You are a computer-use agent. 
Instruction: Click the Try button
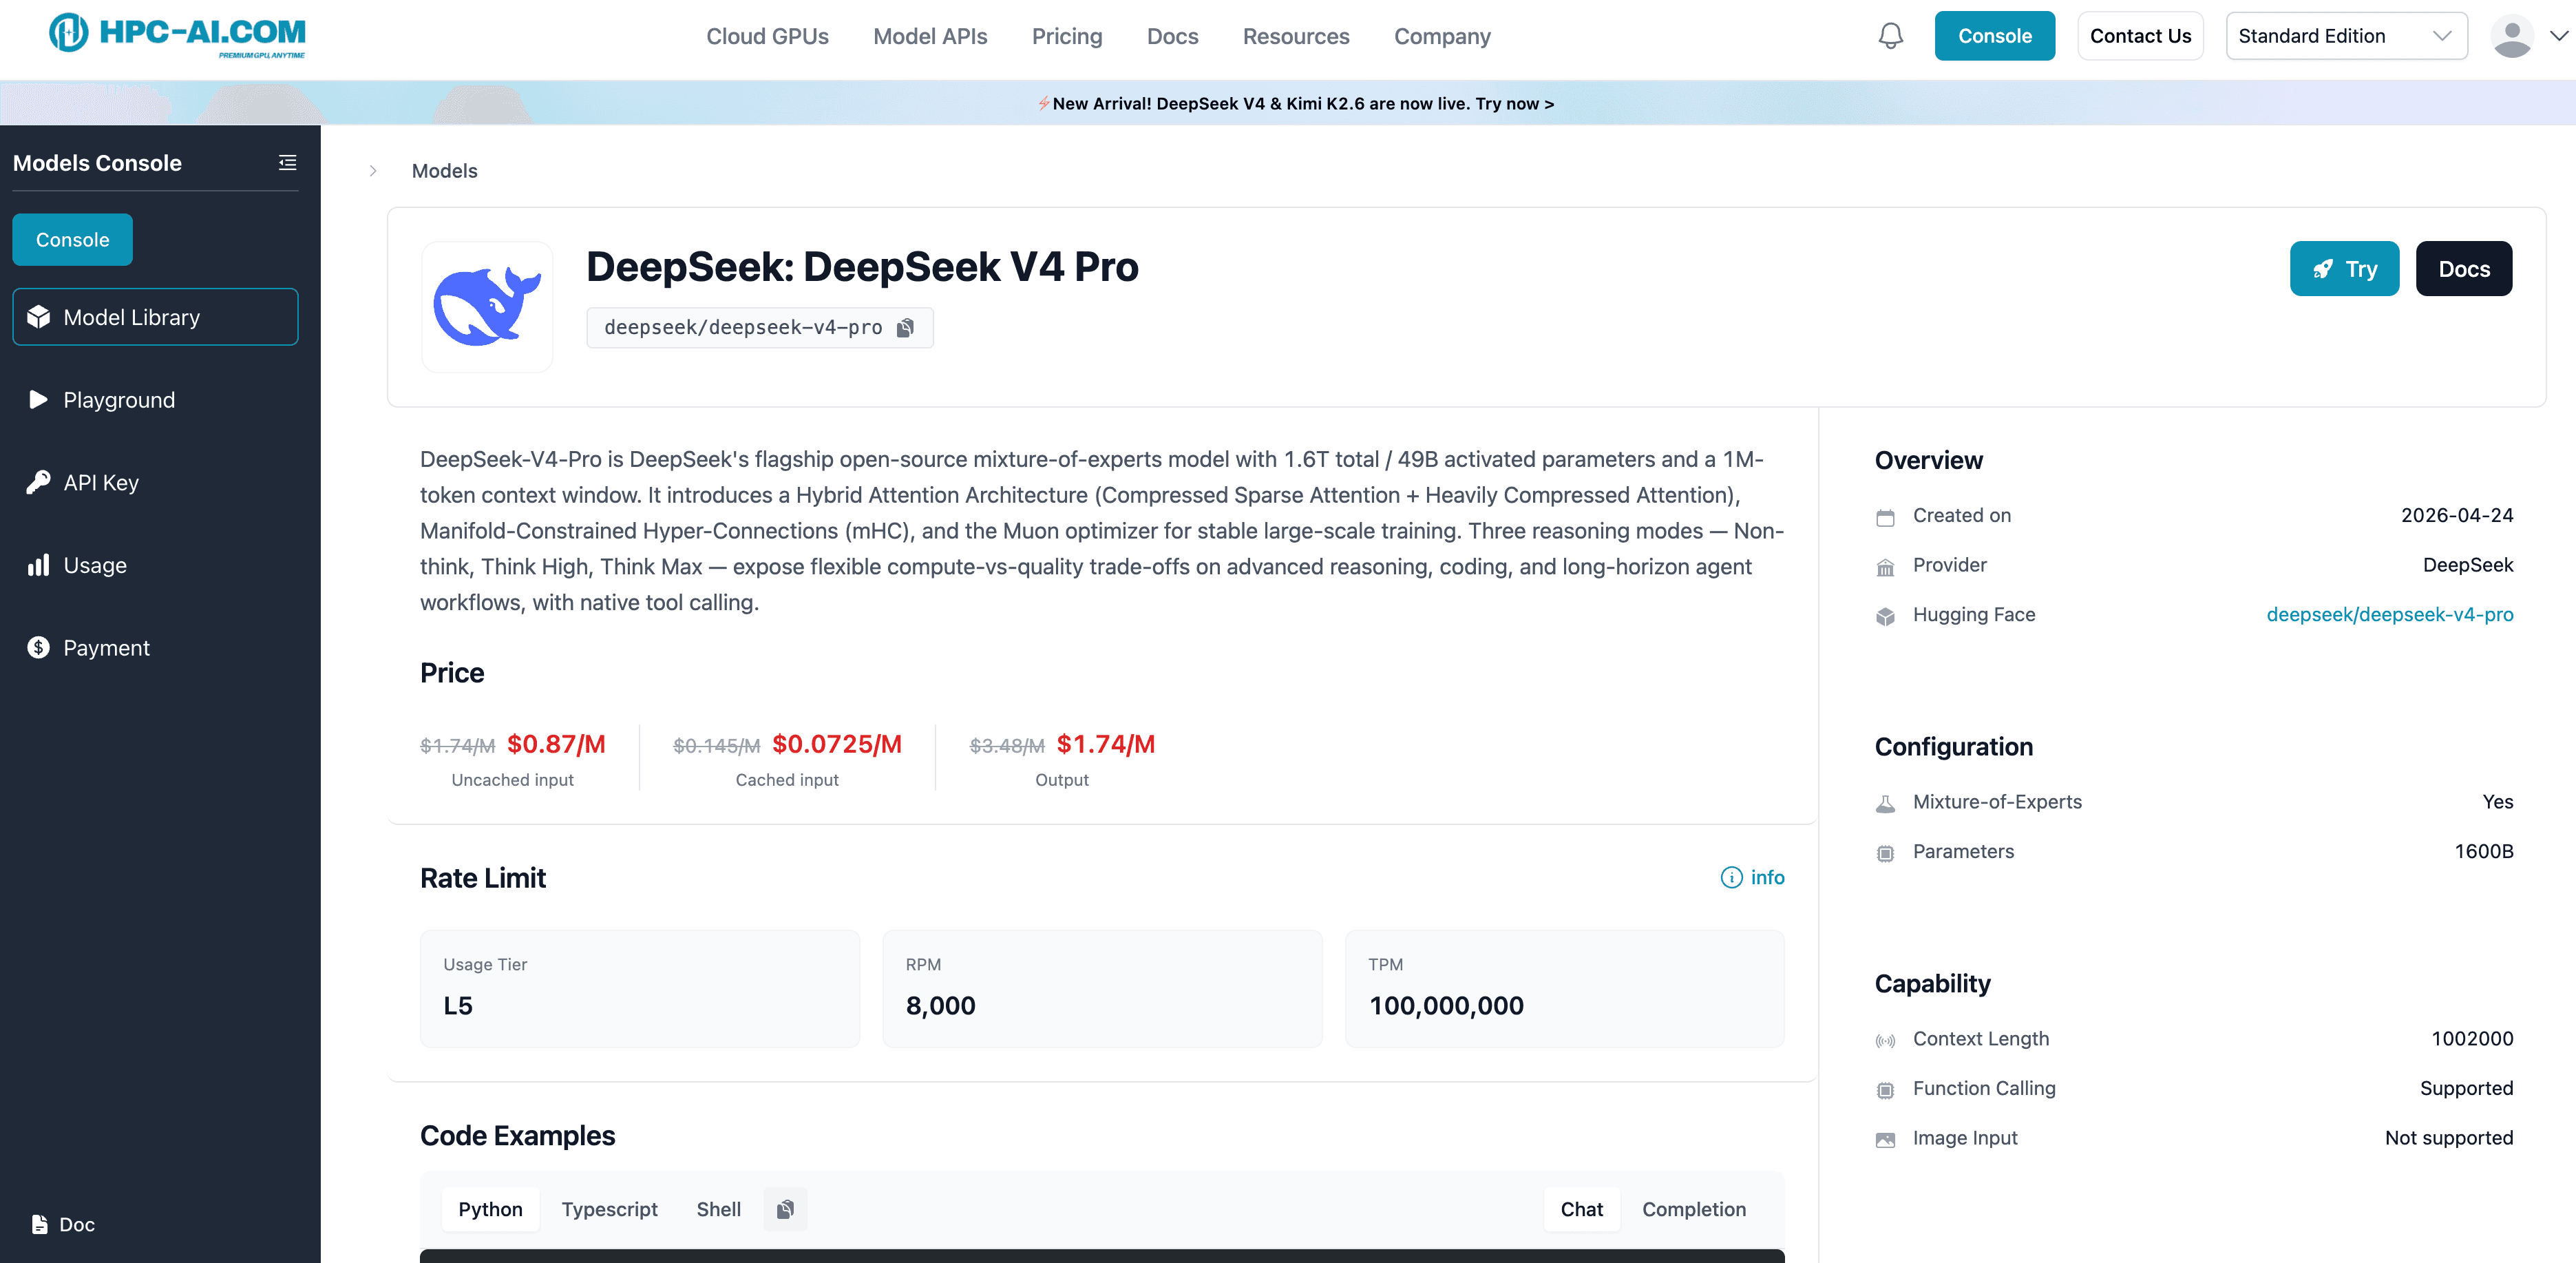[x=2344, y=268]
